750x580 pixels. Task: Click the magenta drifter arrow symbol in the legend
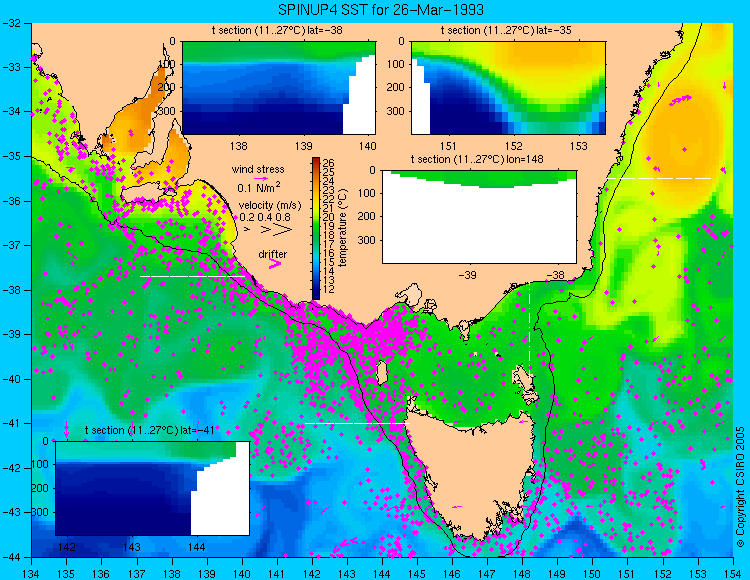(x=274, y=264)
